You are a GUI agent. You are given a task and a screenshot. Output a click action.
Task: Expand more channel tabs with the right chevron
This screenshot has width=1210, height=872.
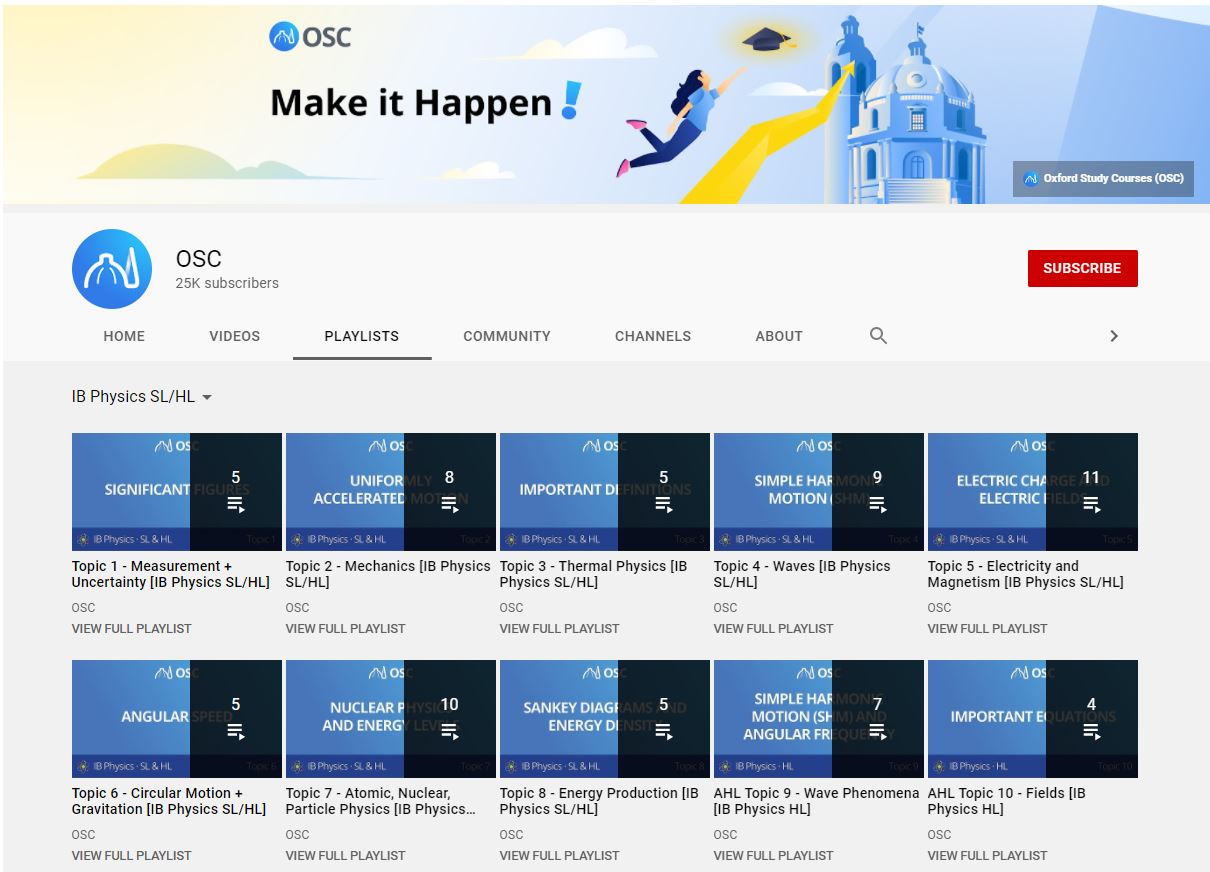click(x=1113, y=336)
